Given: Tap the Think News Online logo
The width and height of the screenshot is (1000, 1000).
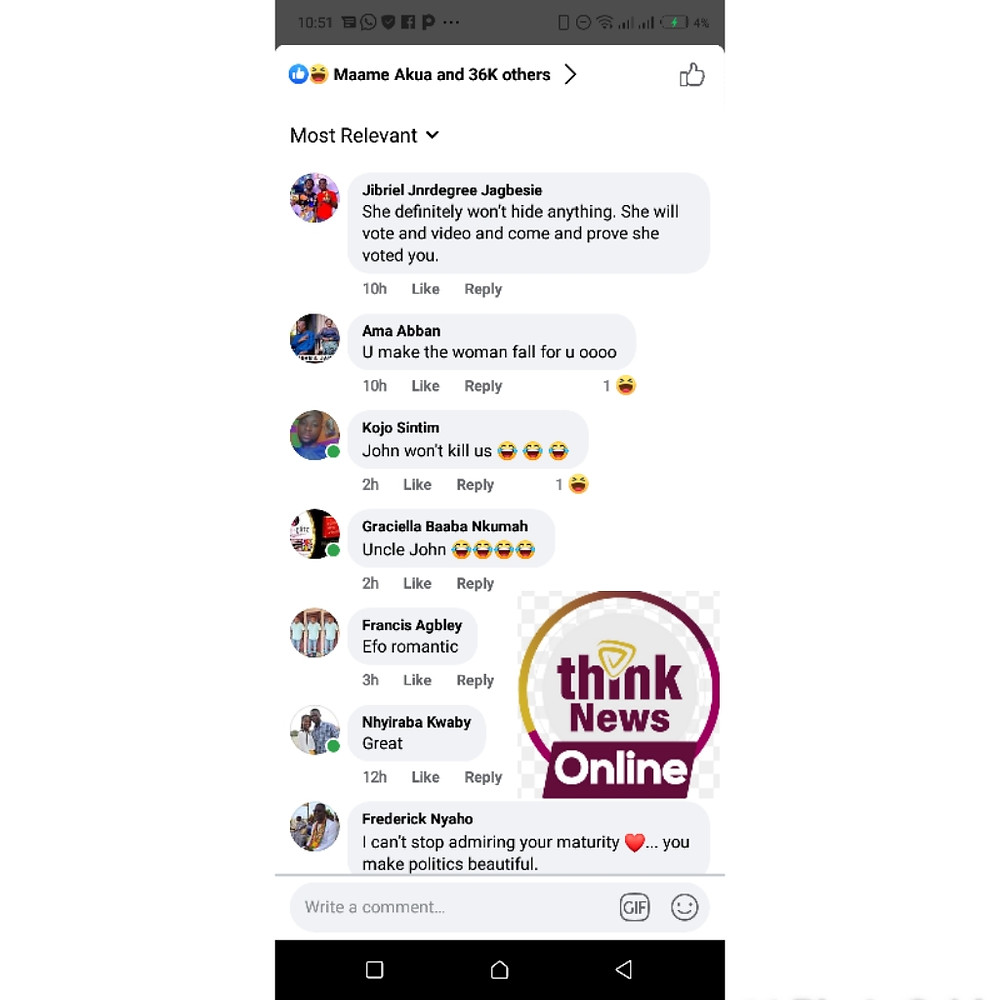Looking at the screenshot, I should tap(619, 695).
